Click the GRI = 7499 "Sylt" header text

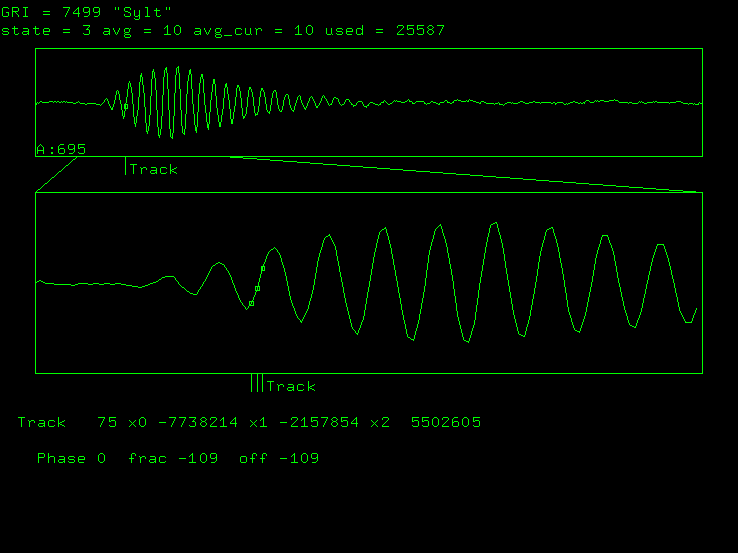86,12
